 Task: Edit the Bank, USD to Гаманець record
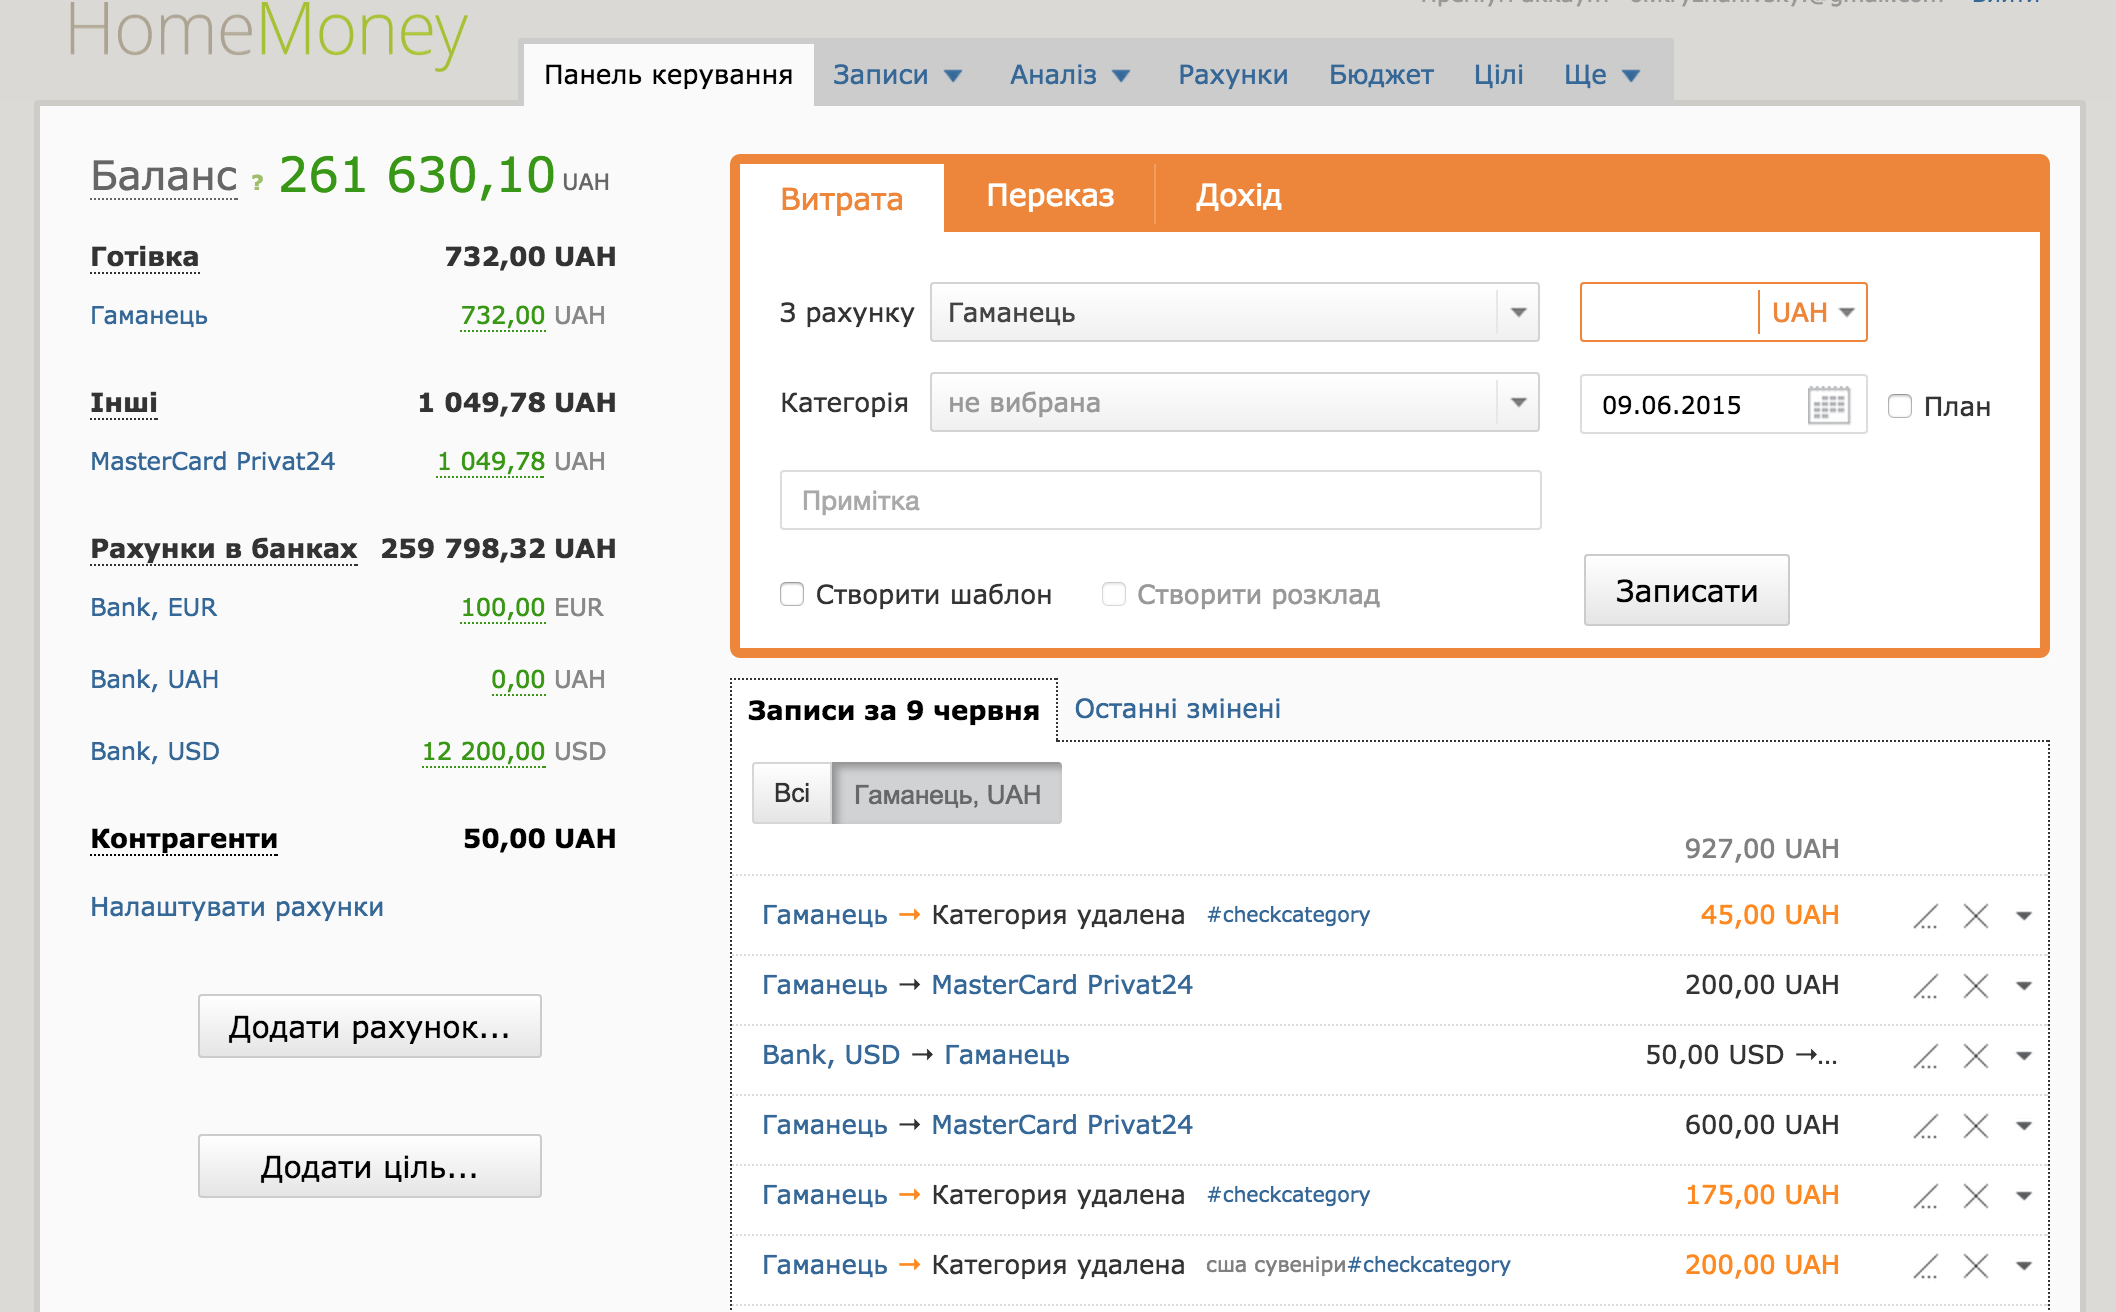1925,1056
